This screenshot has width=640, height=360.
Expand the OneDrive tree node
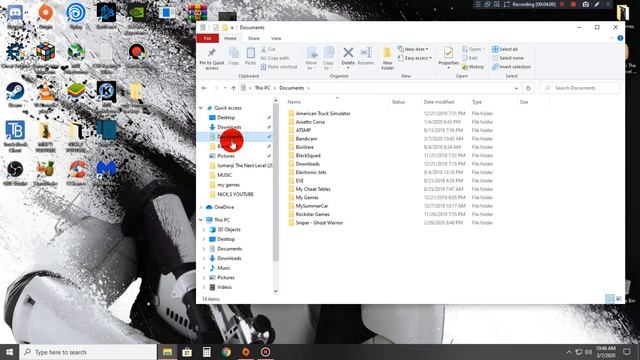(x=201, y=207)
